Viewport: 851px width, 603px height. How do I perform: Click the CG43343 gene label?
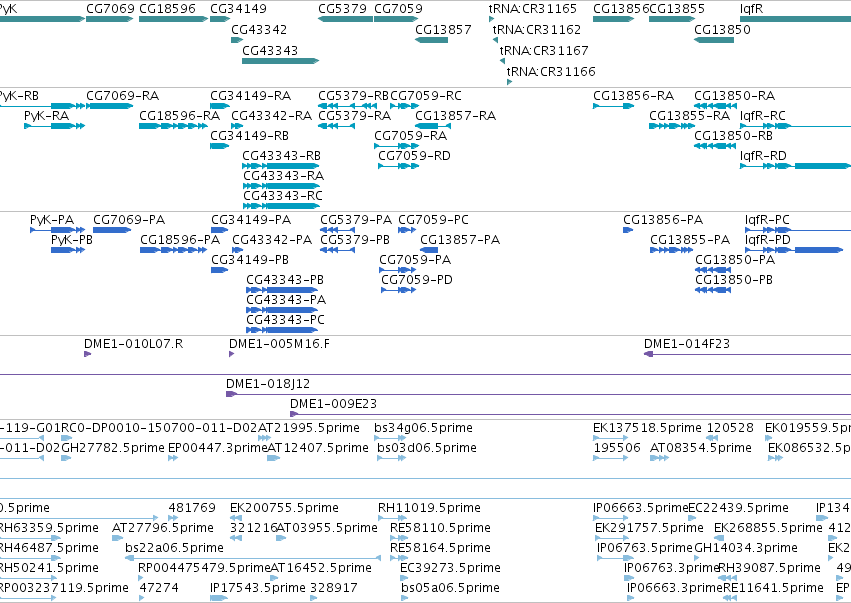(x=270, y=50)
